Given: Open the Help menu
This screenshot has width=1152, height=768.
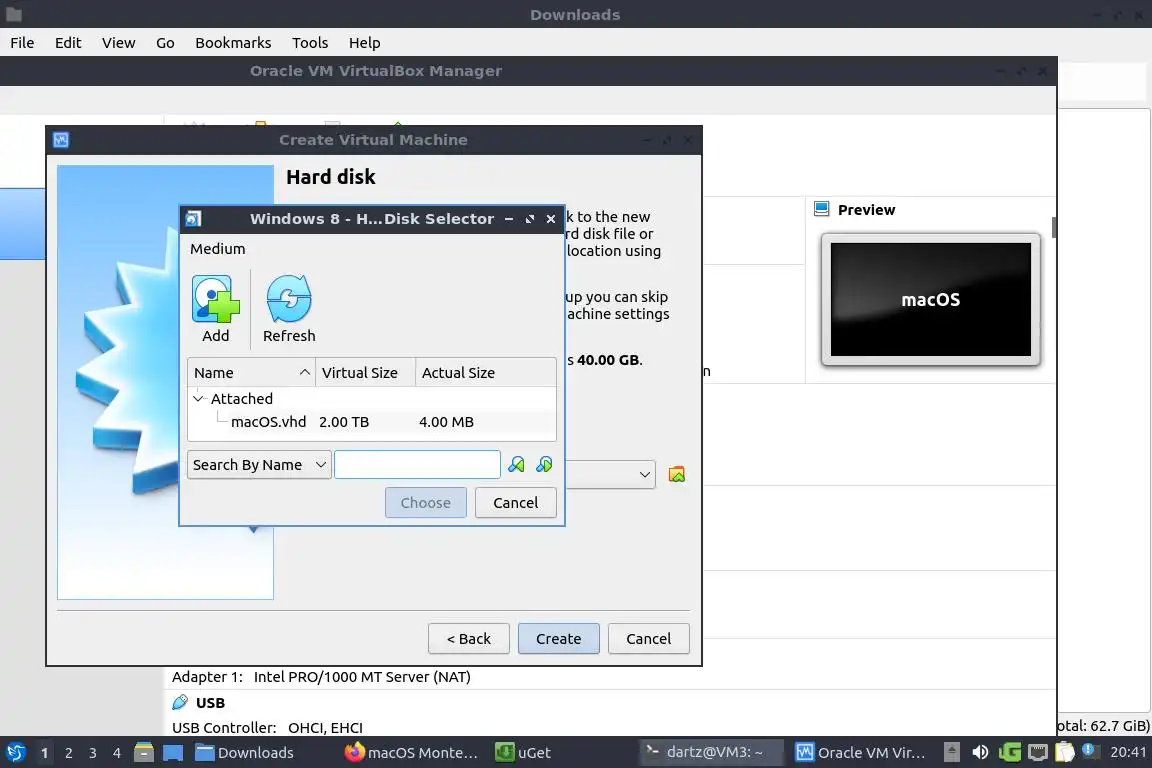Looking at the screenshot, I should [x=364, y=43].
